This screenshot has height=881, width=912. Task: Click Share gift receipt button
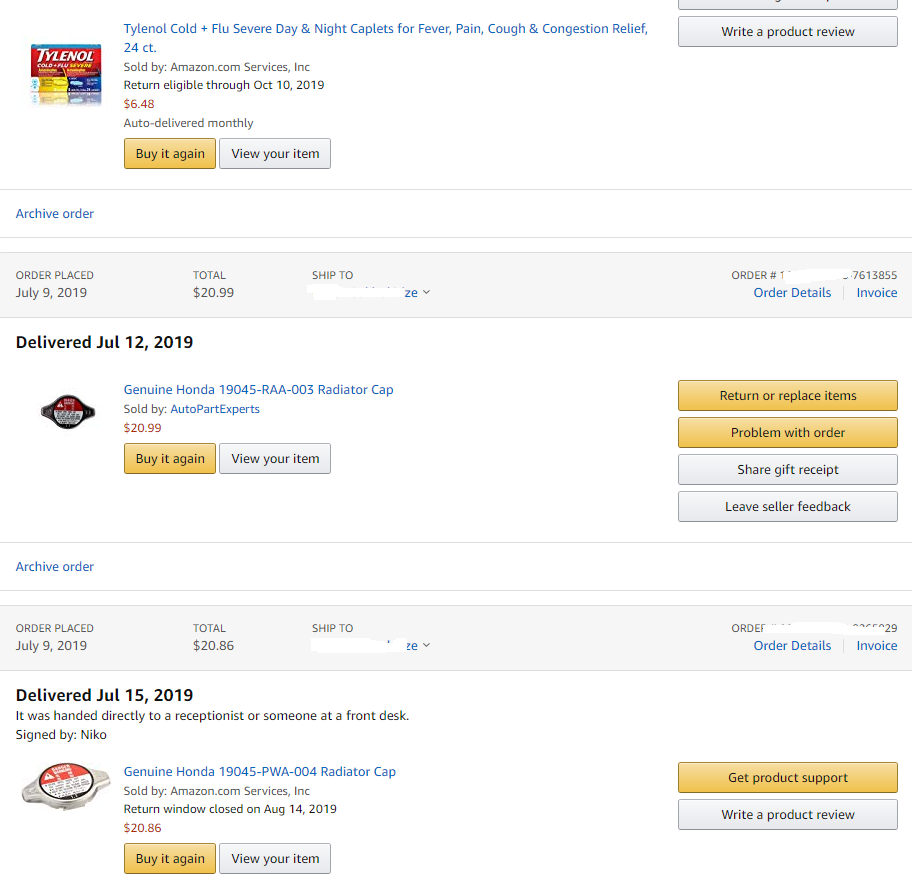[x=787, y=470]
